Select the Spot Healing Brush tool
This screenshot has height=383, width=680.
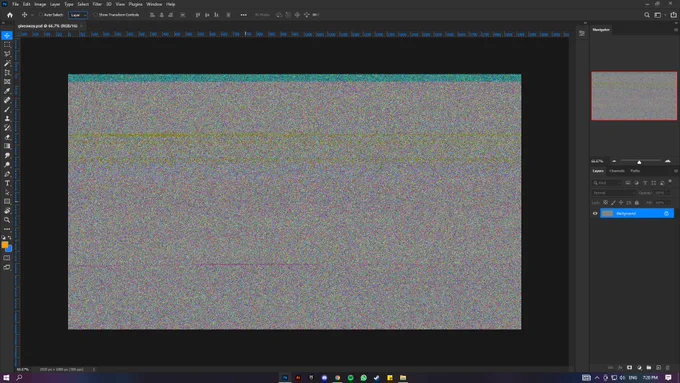point(7,100)
